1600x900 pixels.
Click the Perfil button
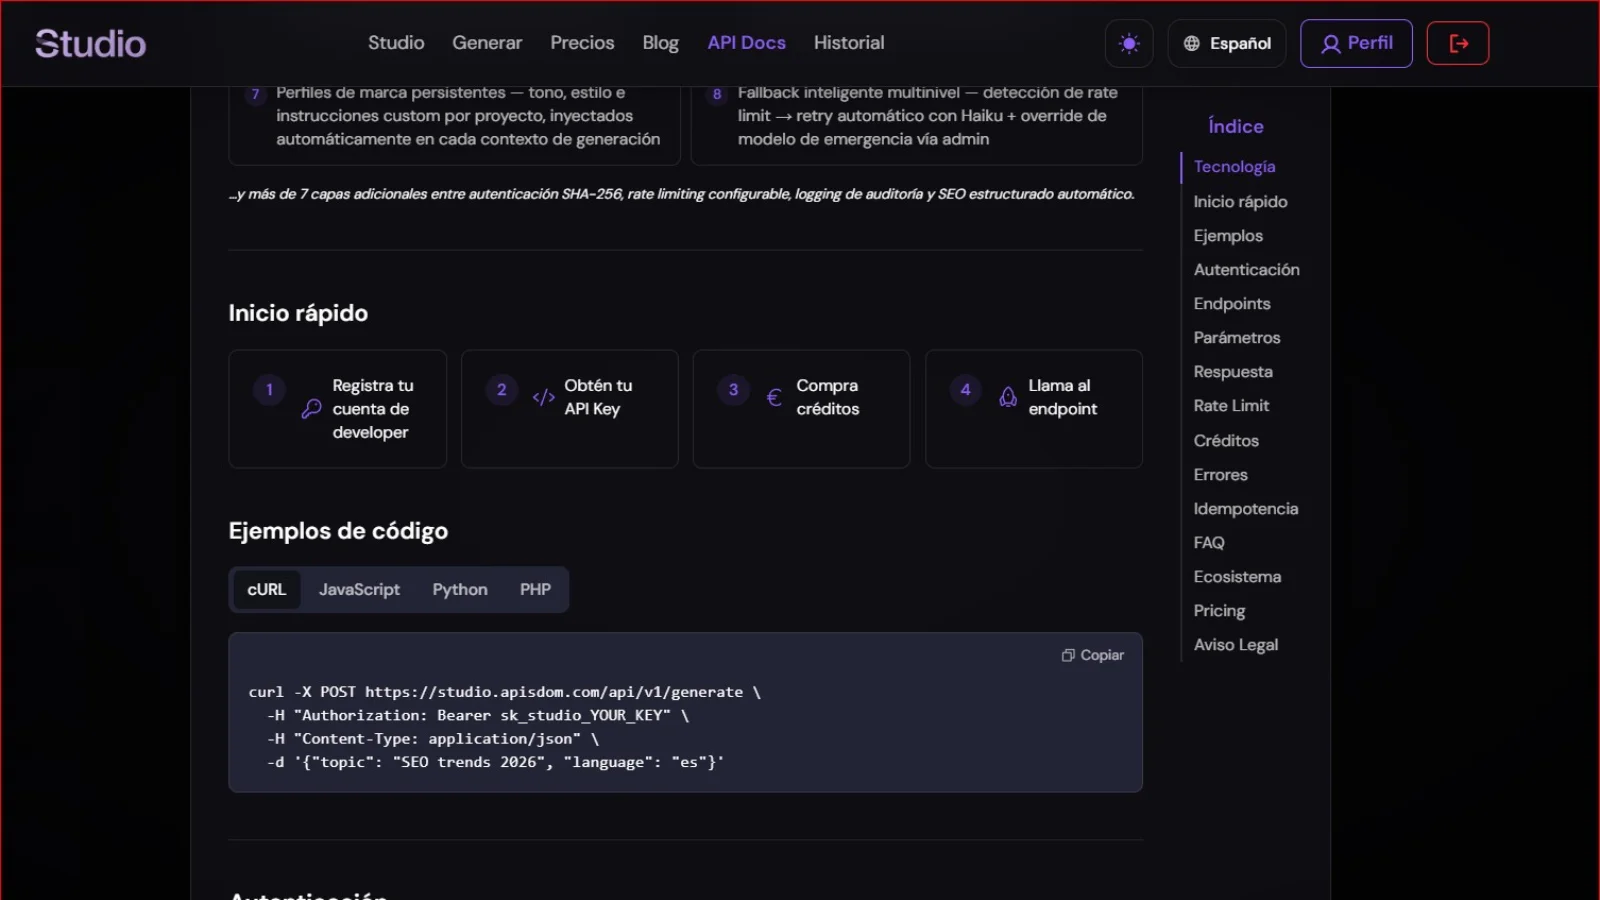1356,43
